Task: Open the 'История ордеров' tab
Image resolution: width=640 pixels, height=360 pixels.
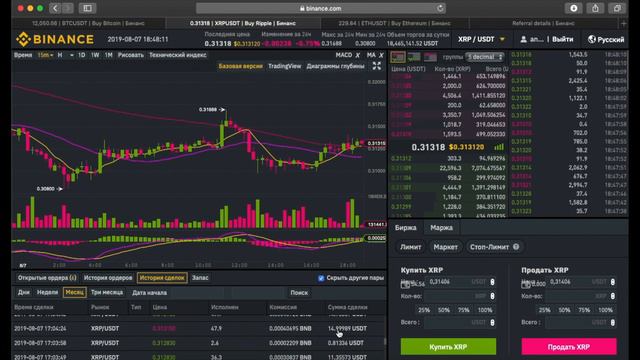Action: coord(108,278)
